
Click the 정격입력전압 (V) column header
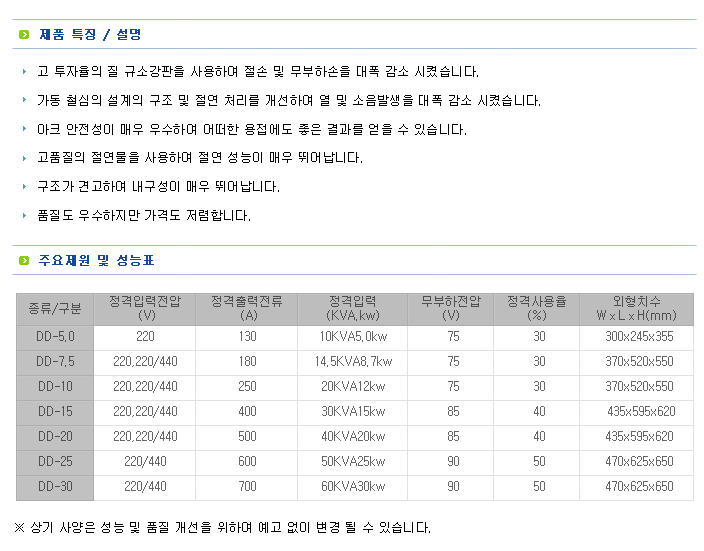coord(145,308)
